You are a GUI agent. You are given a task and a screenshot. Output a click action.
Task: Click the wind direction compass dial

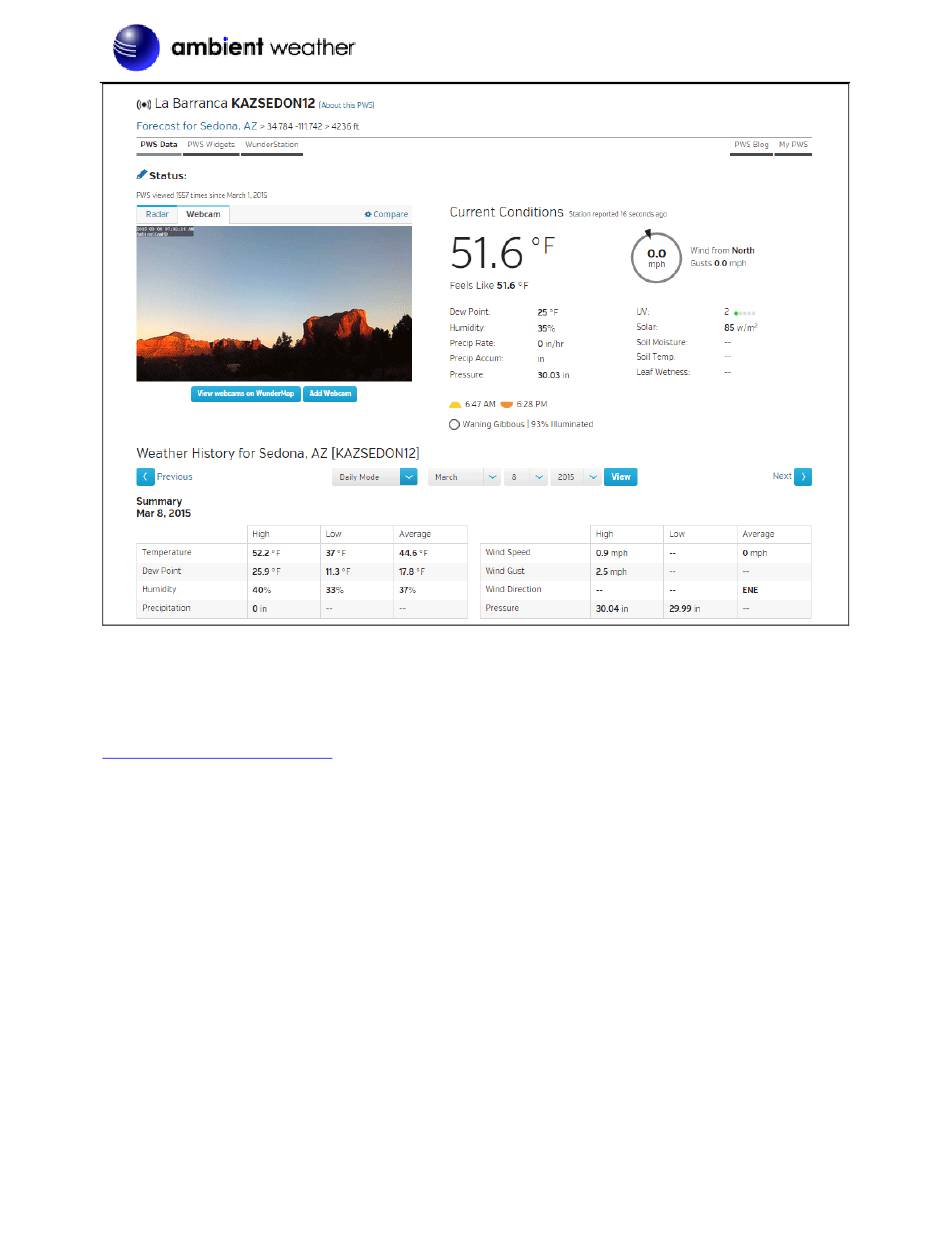click(656, 257)
